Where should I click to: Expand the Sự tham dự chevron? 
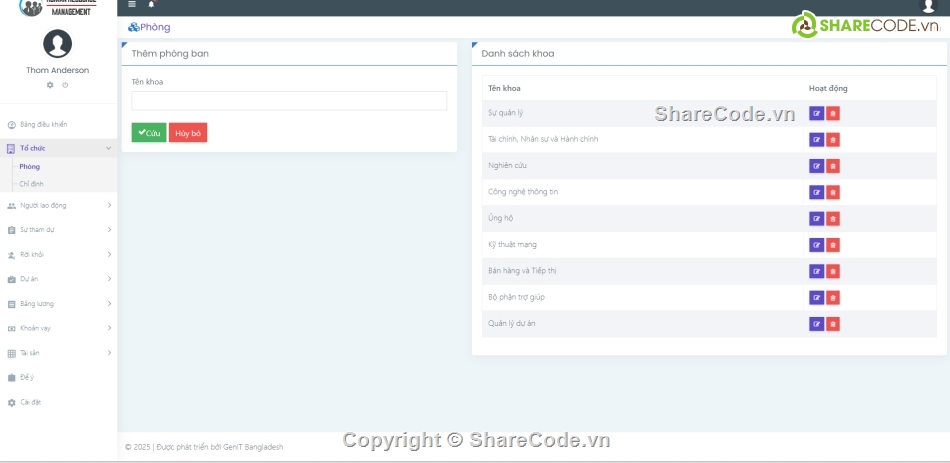click(109, 230)
